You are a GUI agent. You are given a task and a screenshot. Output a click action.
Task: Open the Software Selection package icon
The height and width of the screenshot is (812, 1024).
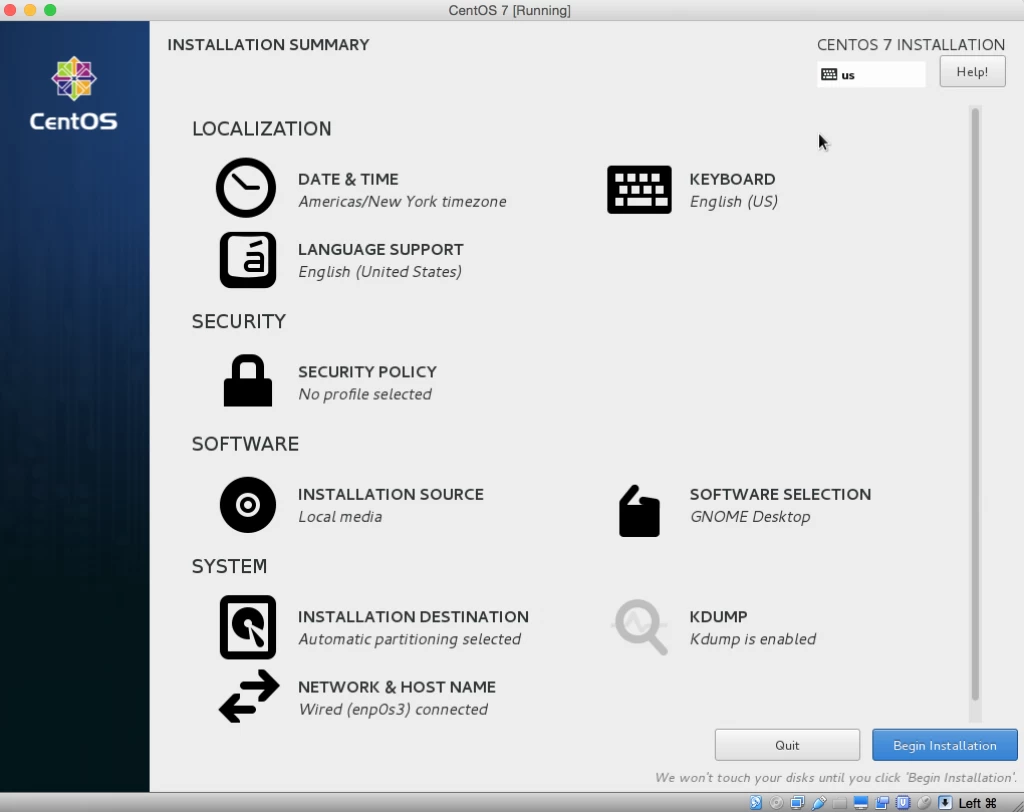(639, 511)
